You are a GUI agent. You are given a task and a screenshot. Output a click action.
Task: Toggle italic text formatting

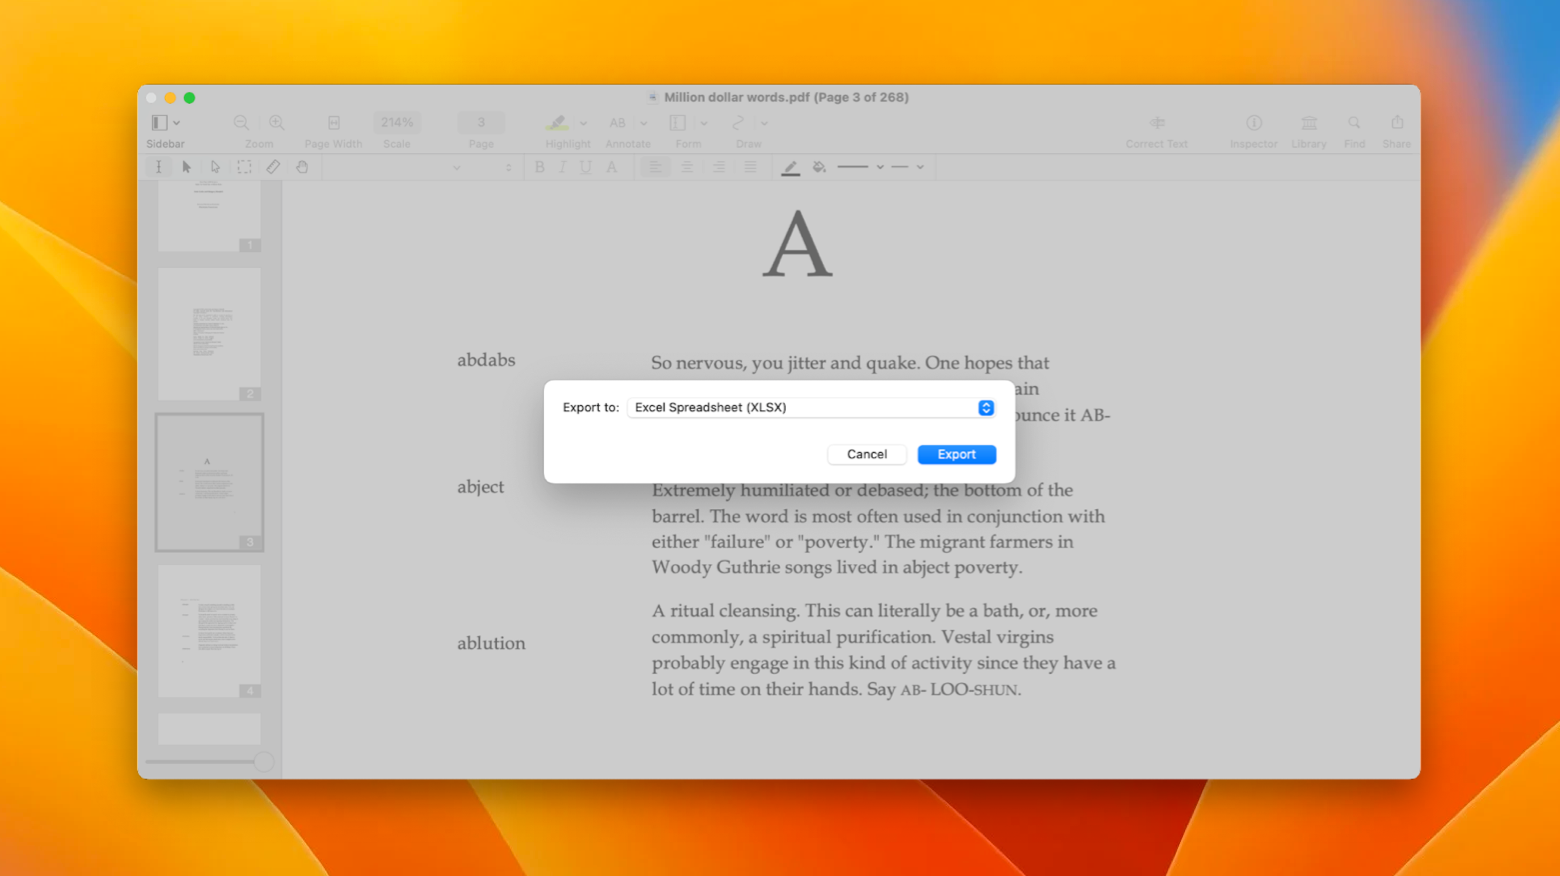562,167
